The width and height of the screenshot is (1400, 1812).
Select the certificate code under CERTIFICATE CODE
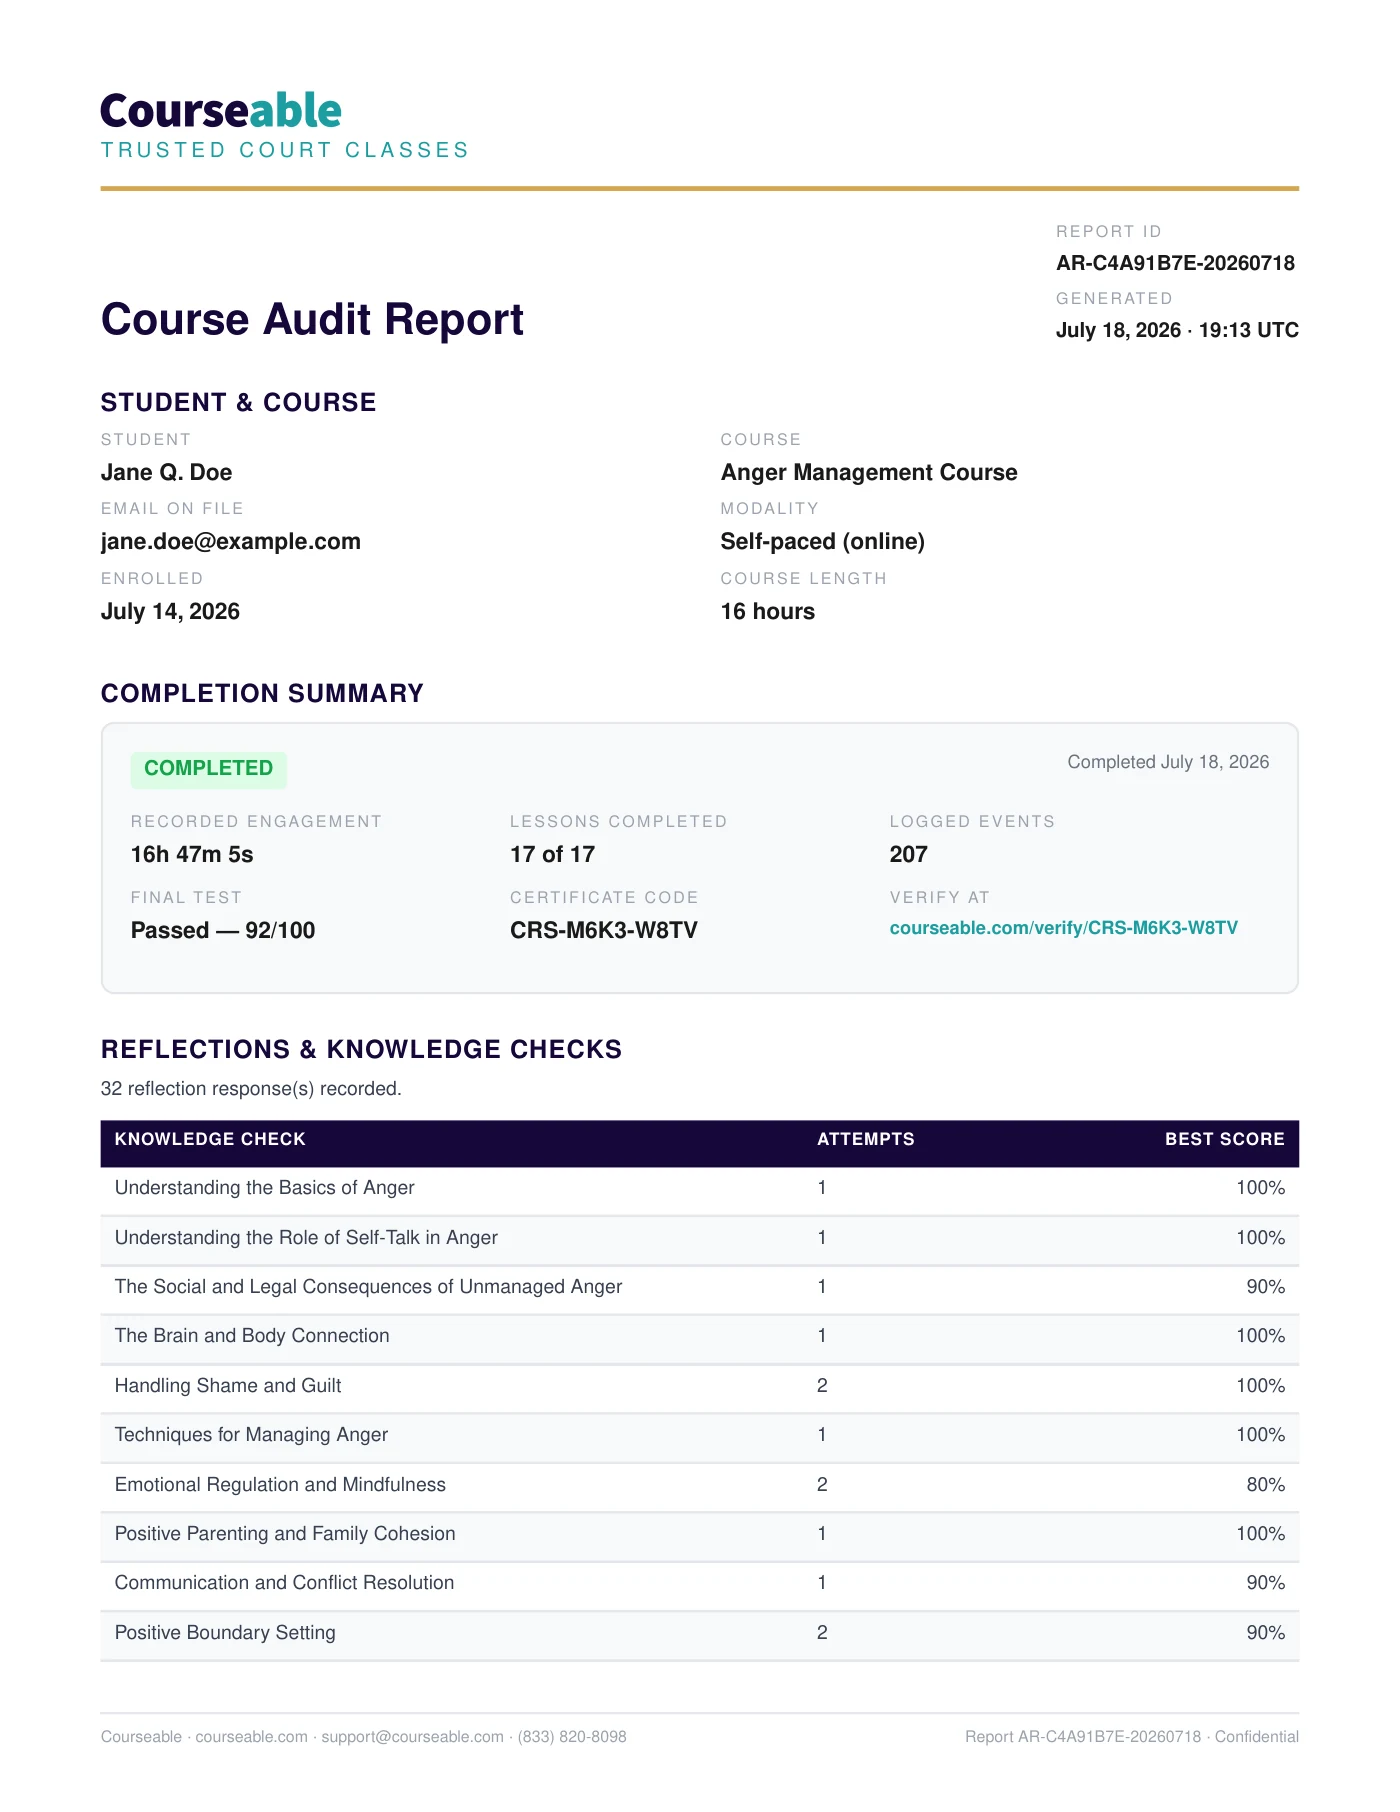tap(604, 930)
